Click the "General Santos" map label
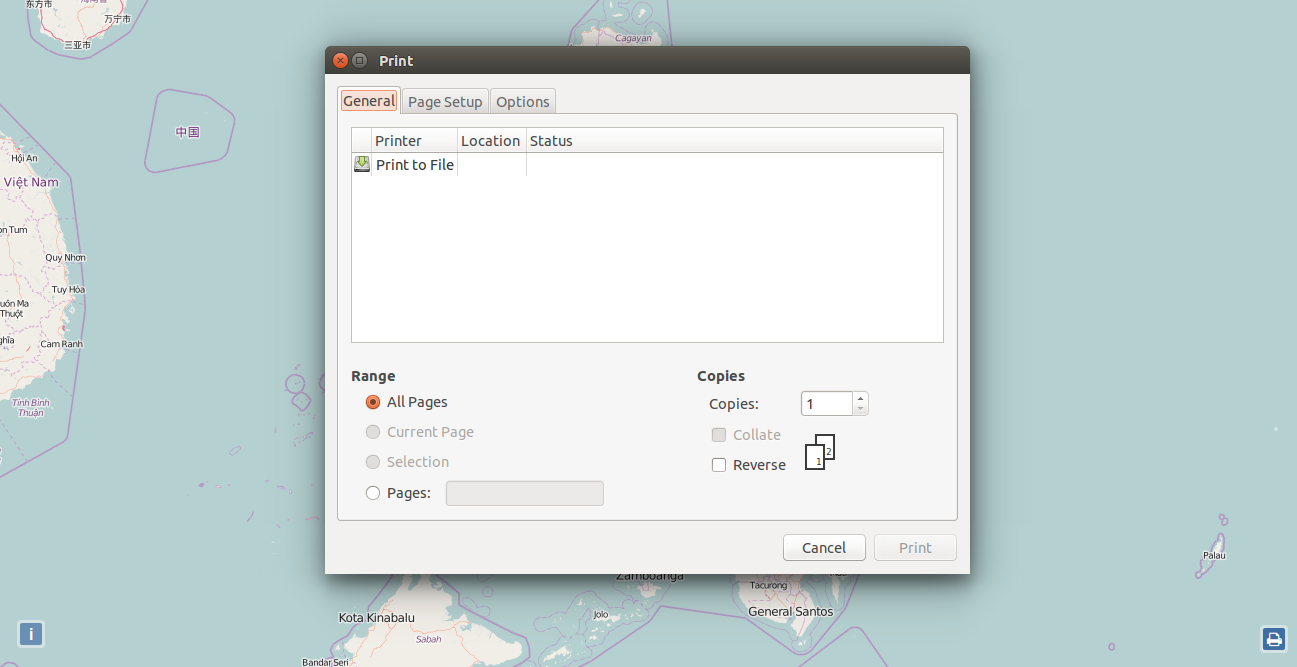The height and width of the screenshot is (667, 1297). (x=791, y=611)
